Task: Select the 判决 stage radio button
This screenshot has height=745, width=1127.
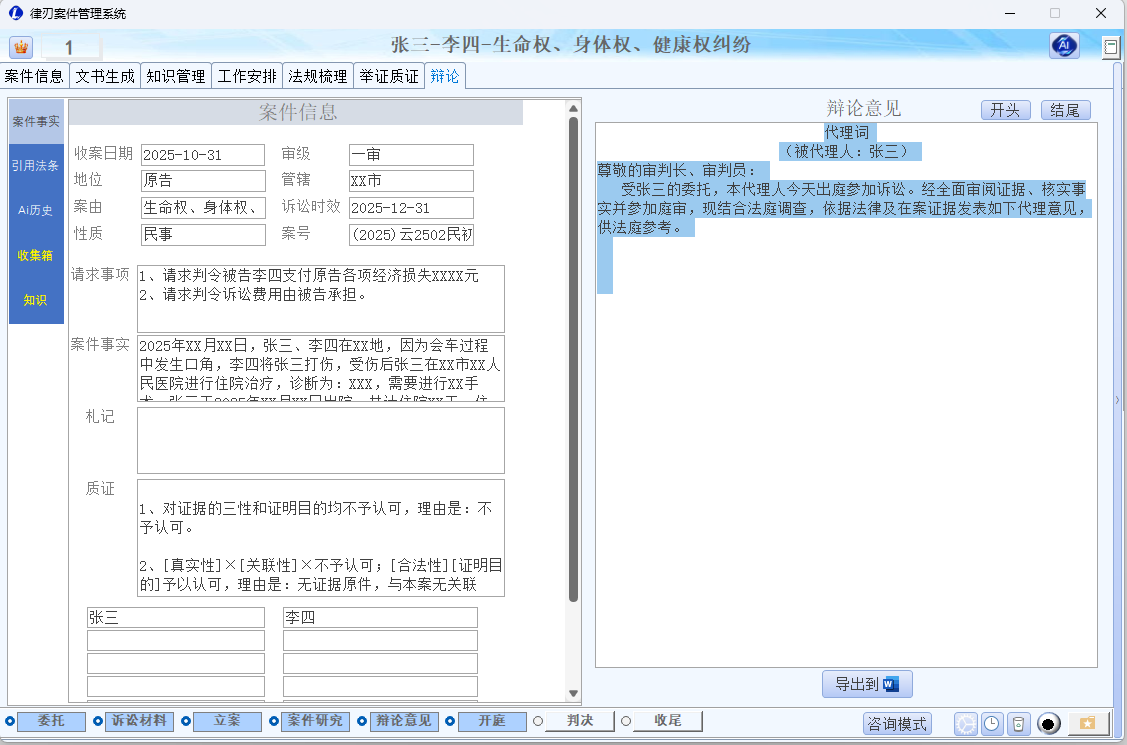Action: pyautogui.click(x=538, y=721)
